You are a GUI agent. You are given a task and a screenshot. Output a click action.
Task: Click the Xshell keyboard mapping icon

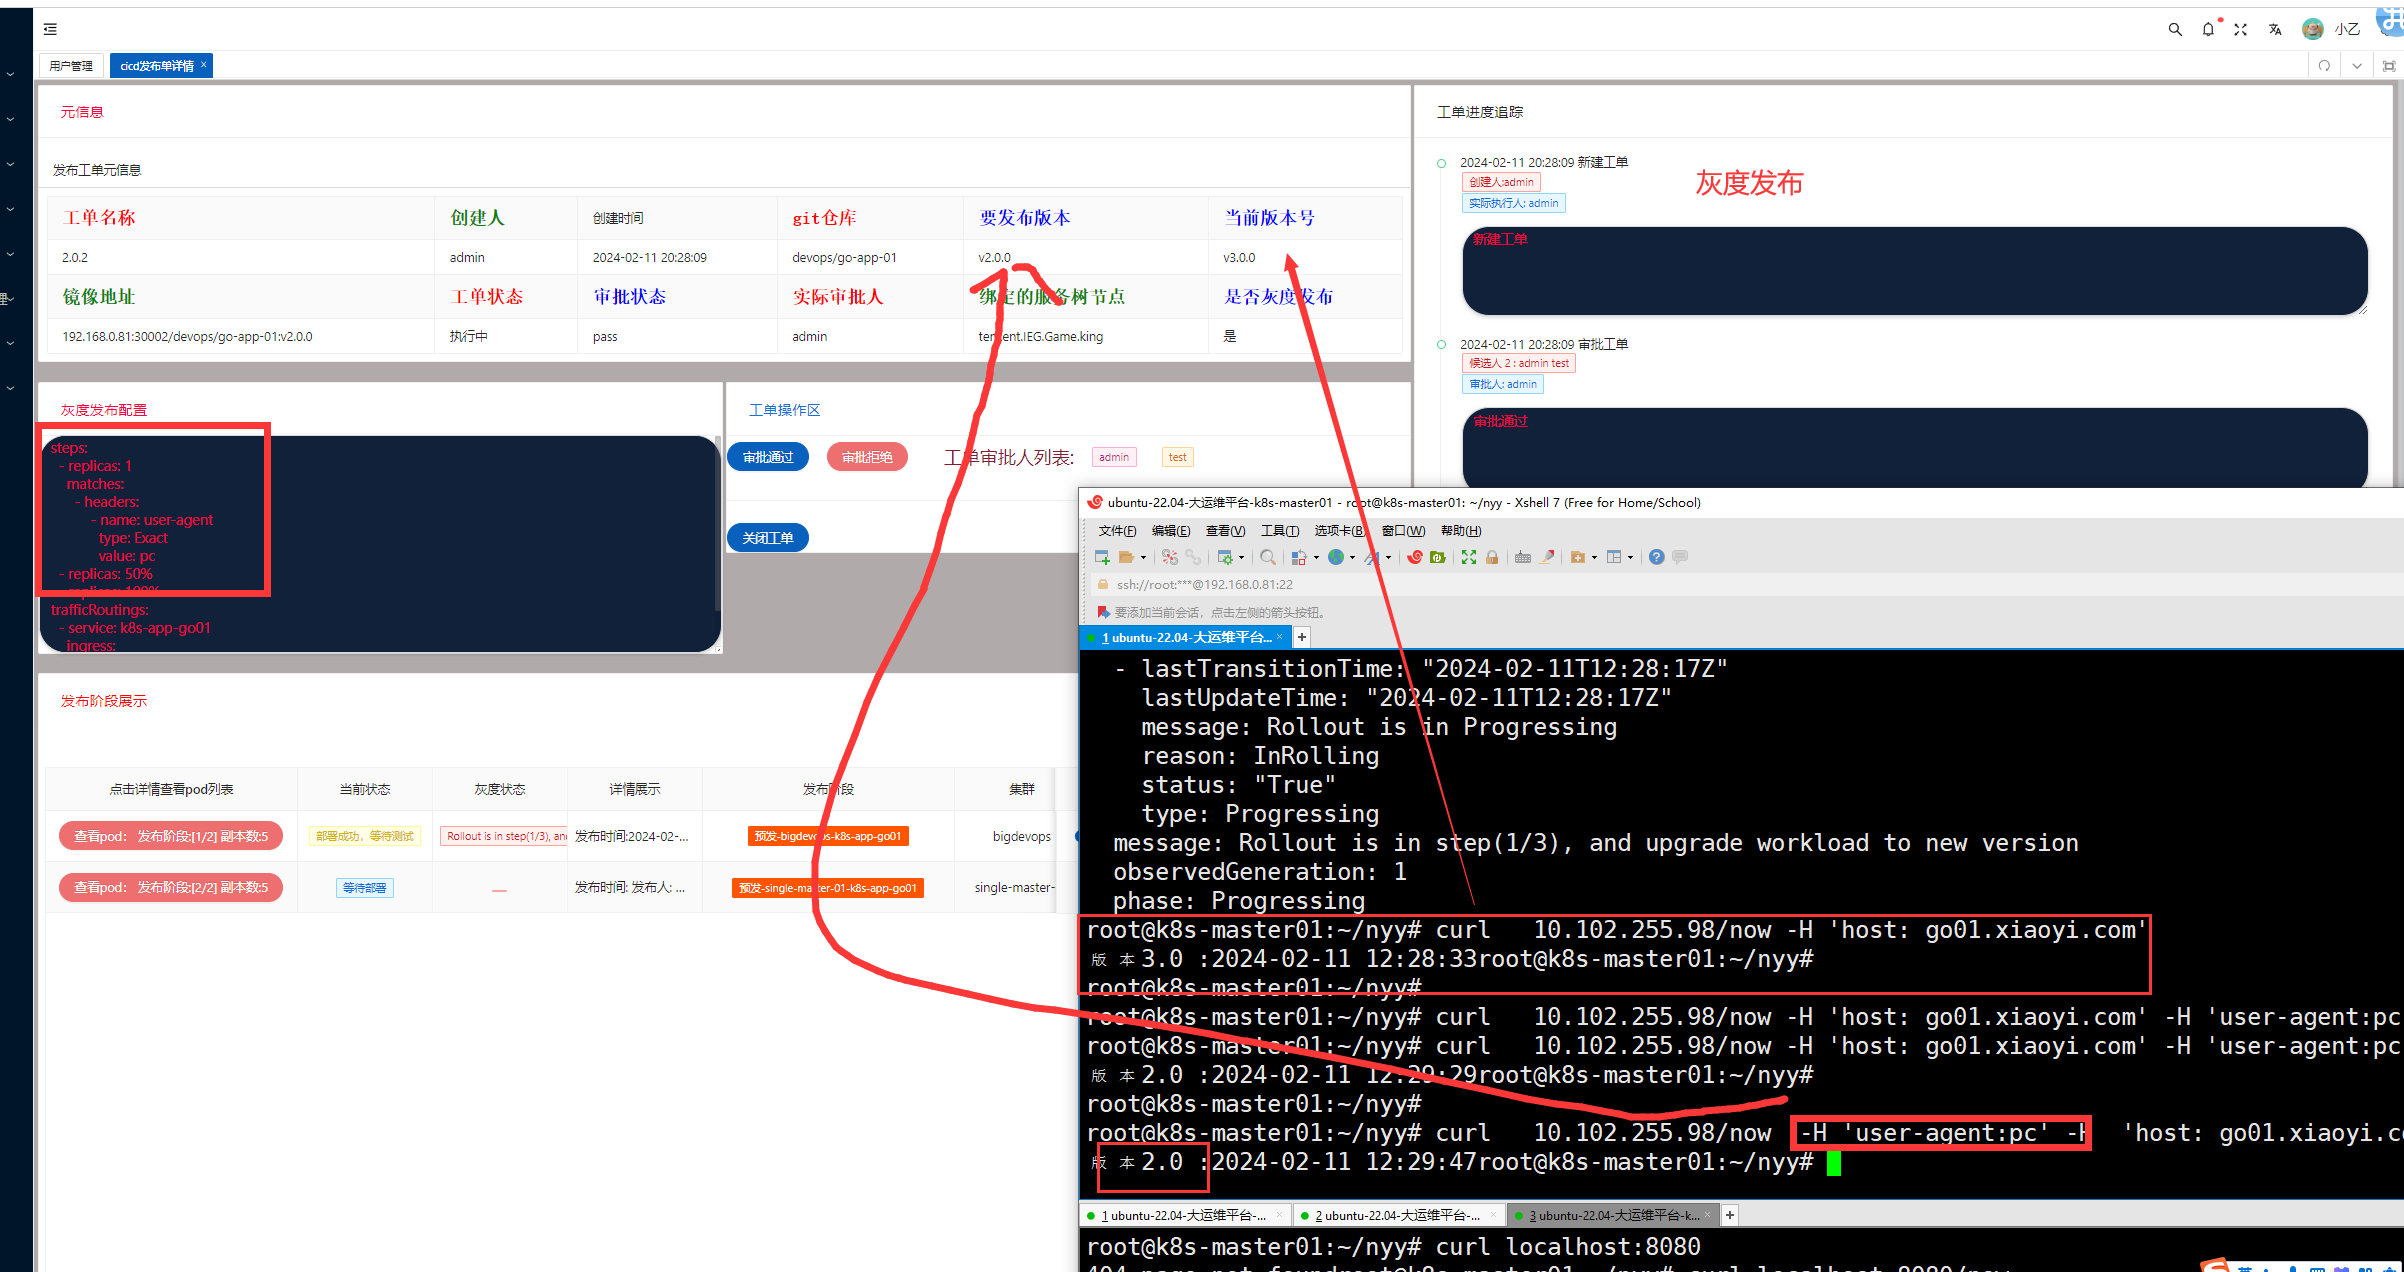tap(1523, 557)
